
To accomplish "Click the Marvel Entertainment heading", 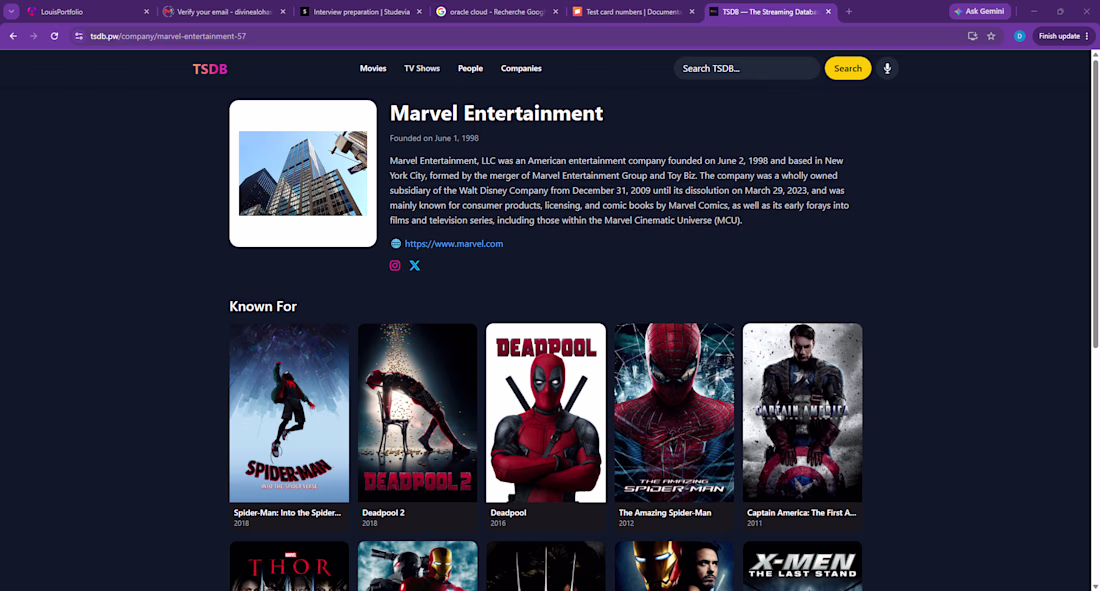I will coord(496,113).
